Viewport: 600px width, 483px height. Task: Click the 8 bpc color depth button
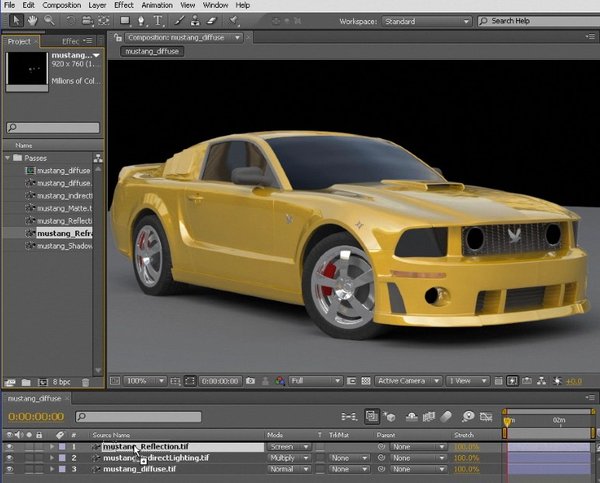59,382
